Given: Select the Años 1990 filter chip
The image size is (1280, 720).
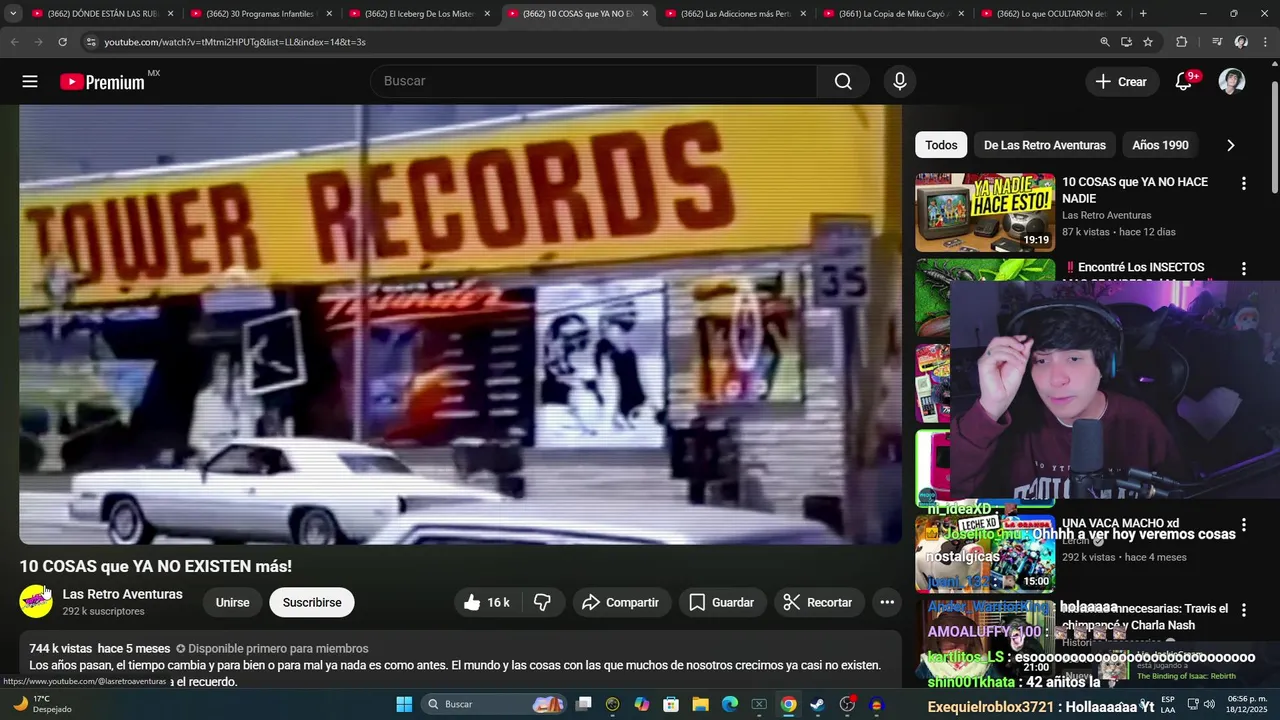Looking at the screenshot, I should pyautogui.click(x=1160, y=145).
